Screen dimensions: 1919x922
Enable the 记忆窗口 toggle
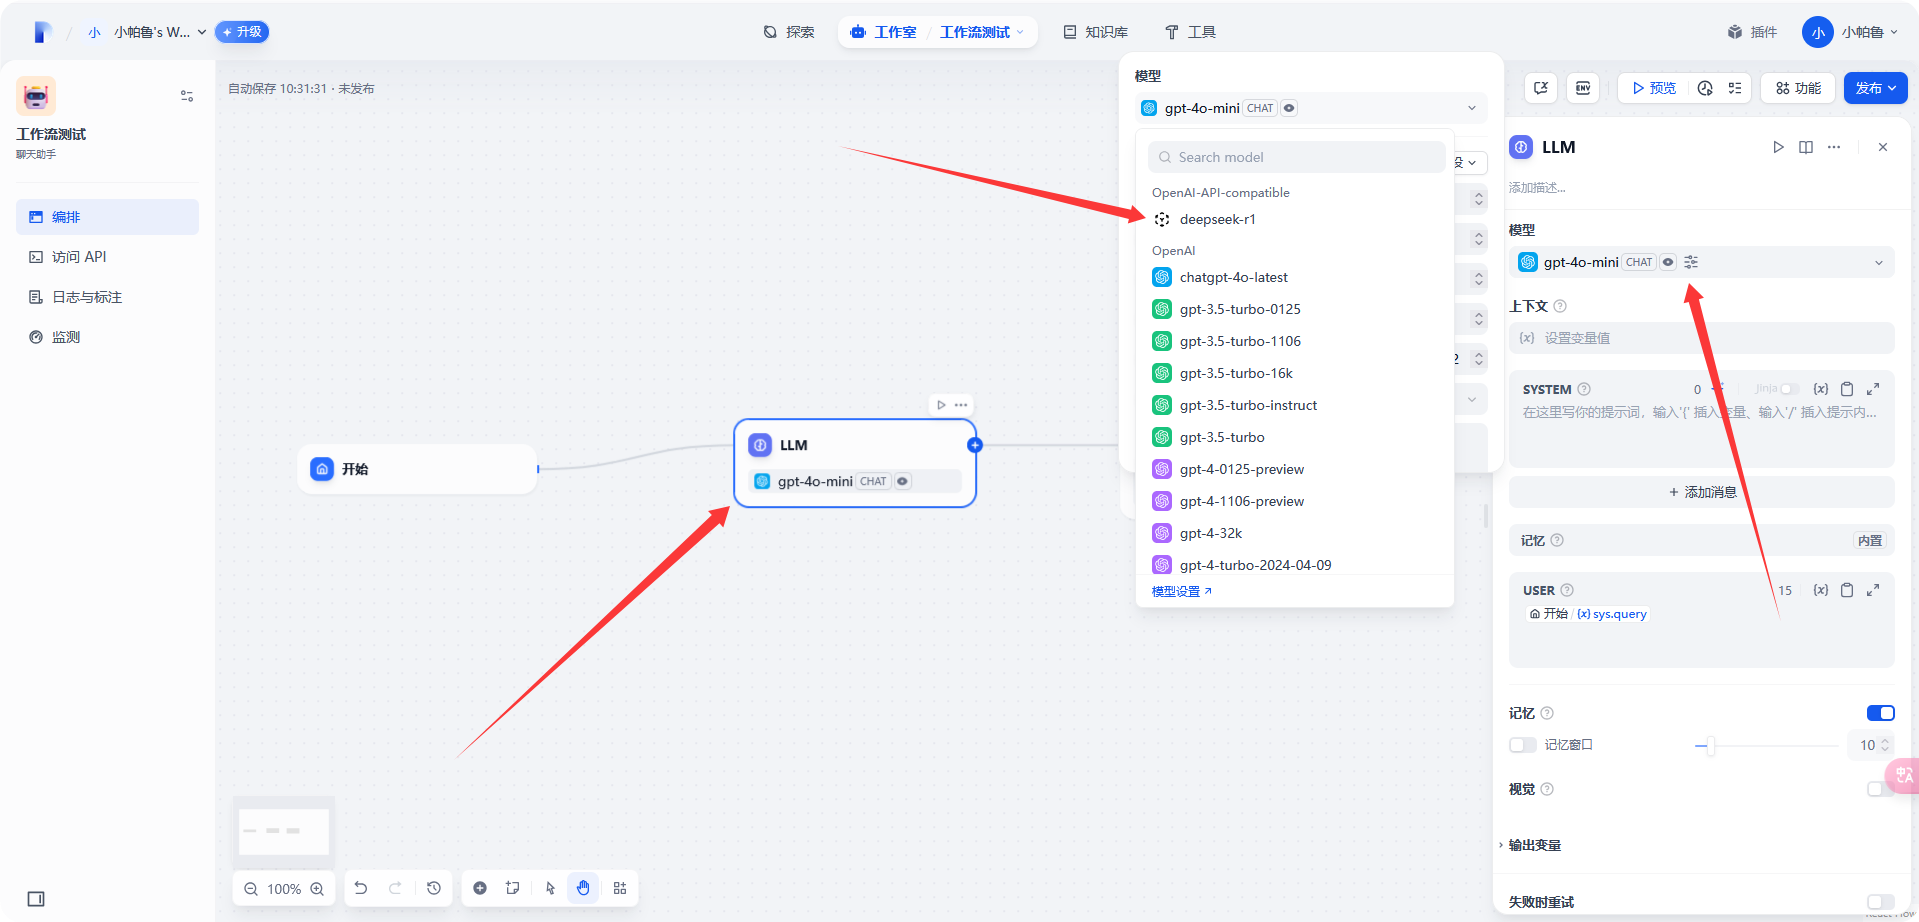pos(1523,745)
